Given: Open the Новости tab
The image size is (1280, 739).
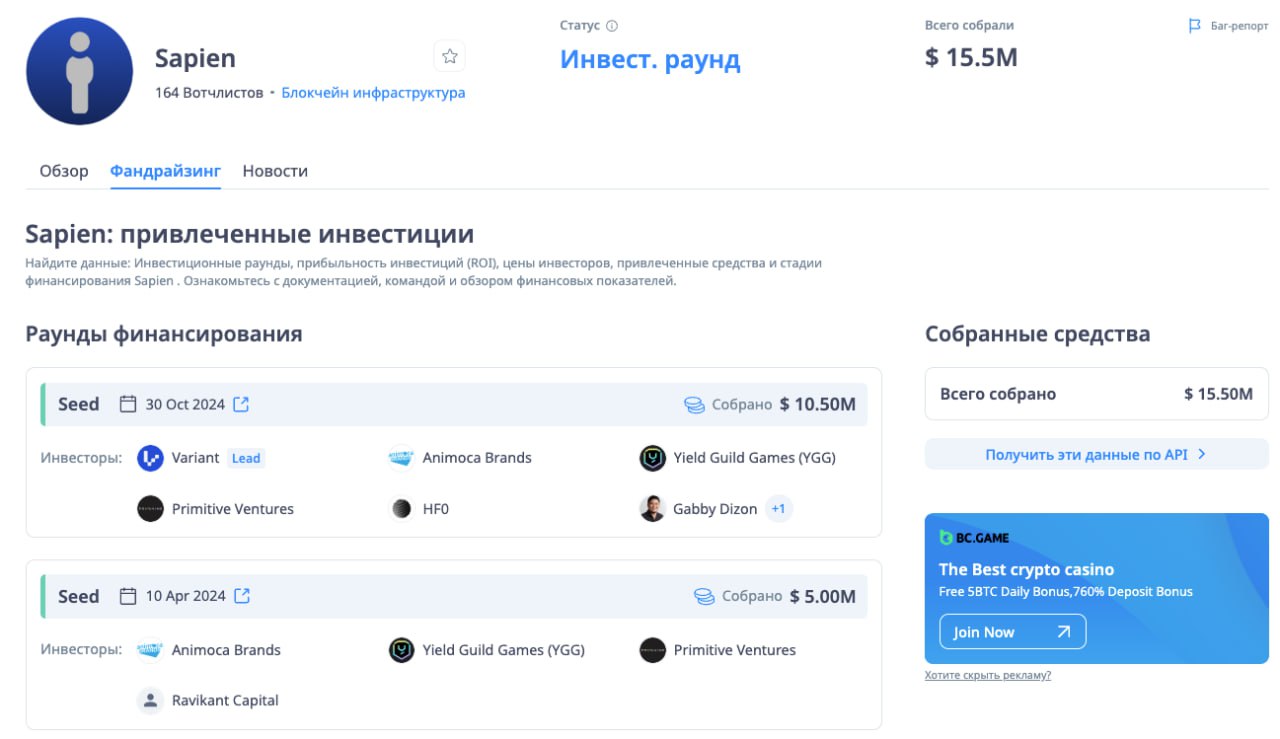Looking at the screenshot, I should point(275,171).
